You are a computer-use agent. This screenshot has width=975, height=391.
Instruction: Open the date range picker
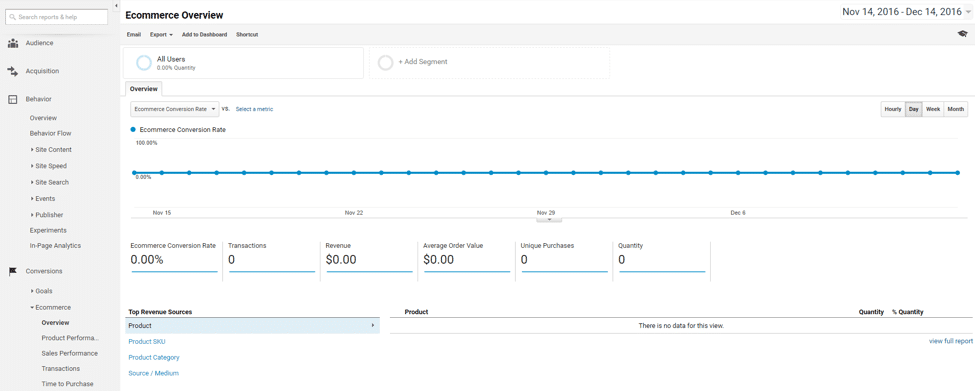(x=907, y=12)
